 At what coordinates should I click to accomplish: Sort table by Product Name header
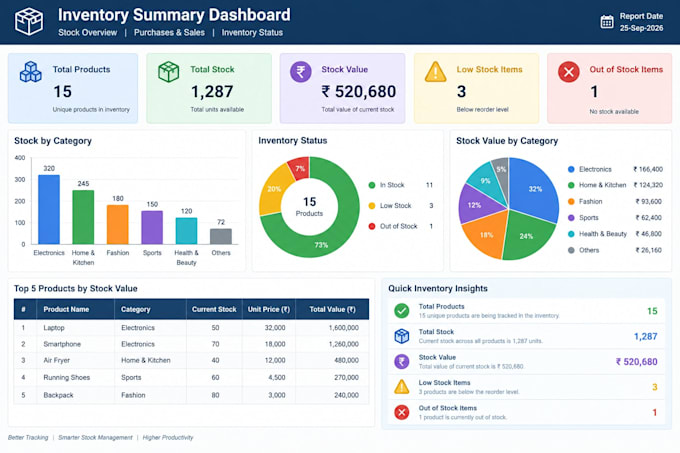click(66, 309)
